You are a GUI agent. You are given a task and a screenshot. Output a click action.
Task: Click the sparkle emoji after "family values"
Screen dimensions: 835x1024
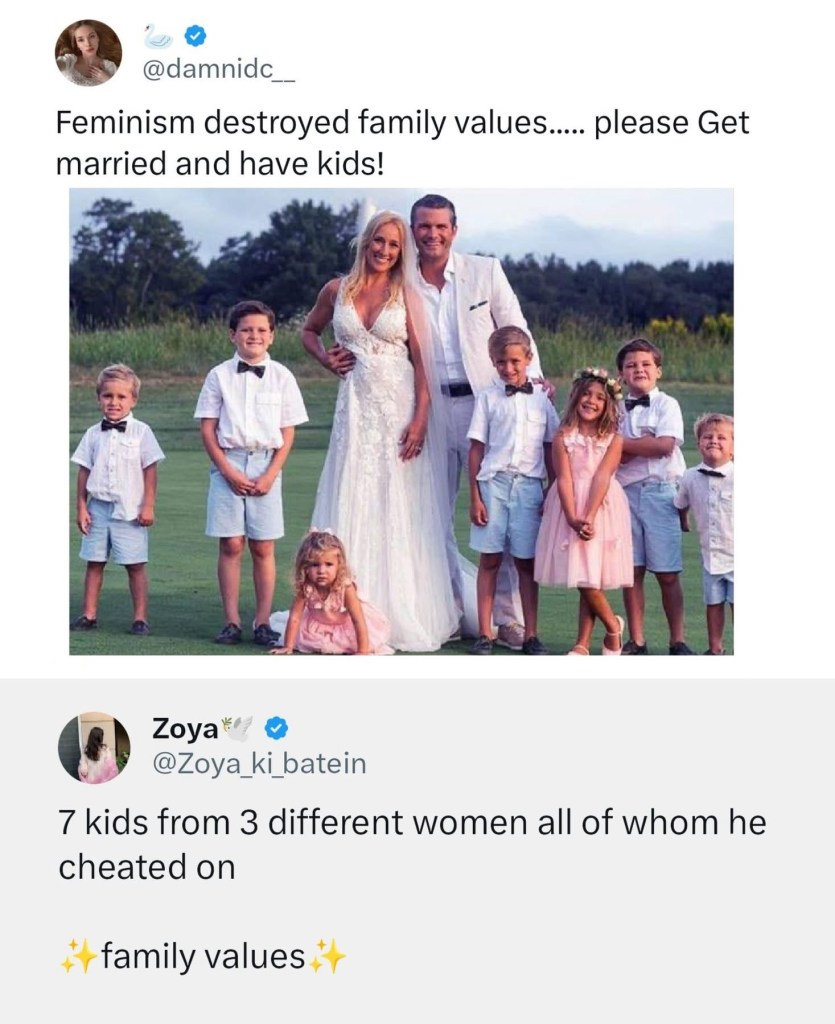pos(327,957)
